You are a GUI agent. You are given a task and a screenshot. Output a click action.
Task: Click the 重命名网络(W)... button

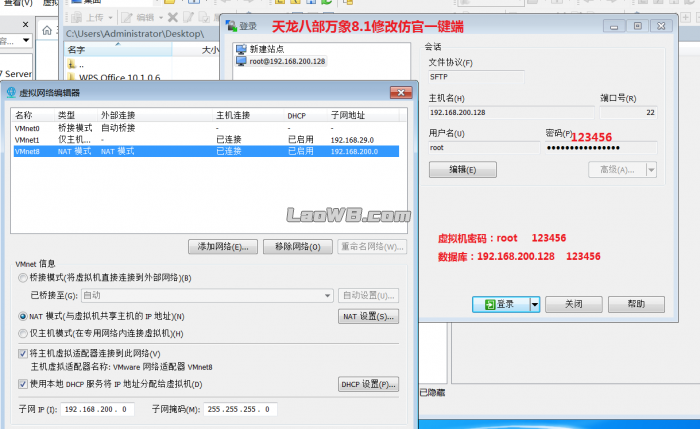coord(372,247)
